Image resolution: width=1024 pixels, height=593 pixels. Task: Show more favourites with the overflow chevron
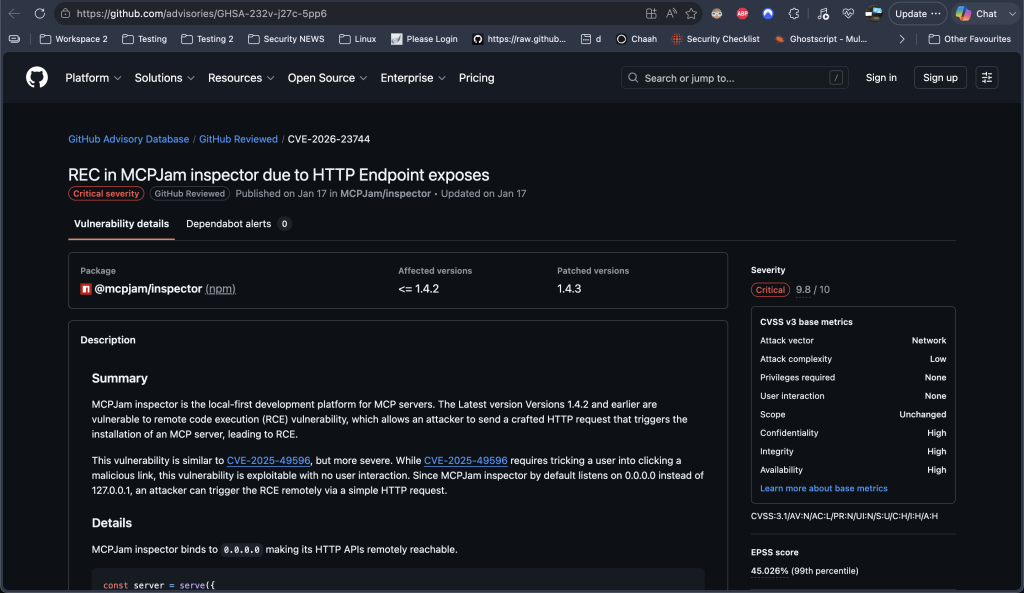point(902,39)
